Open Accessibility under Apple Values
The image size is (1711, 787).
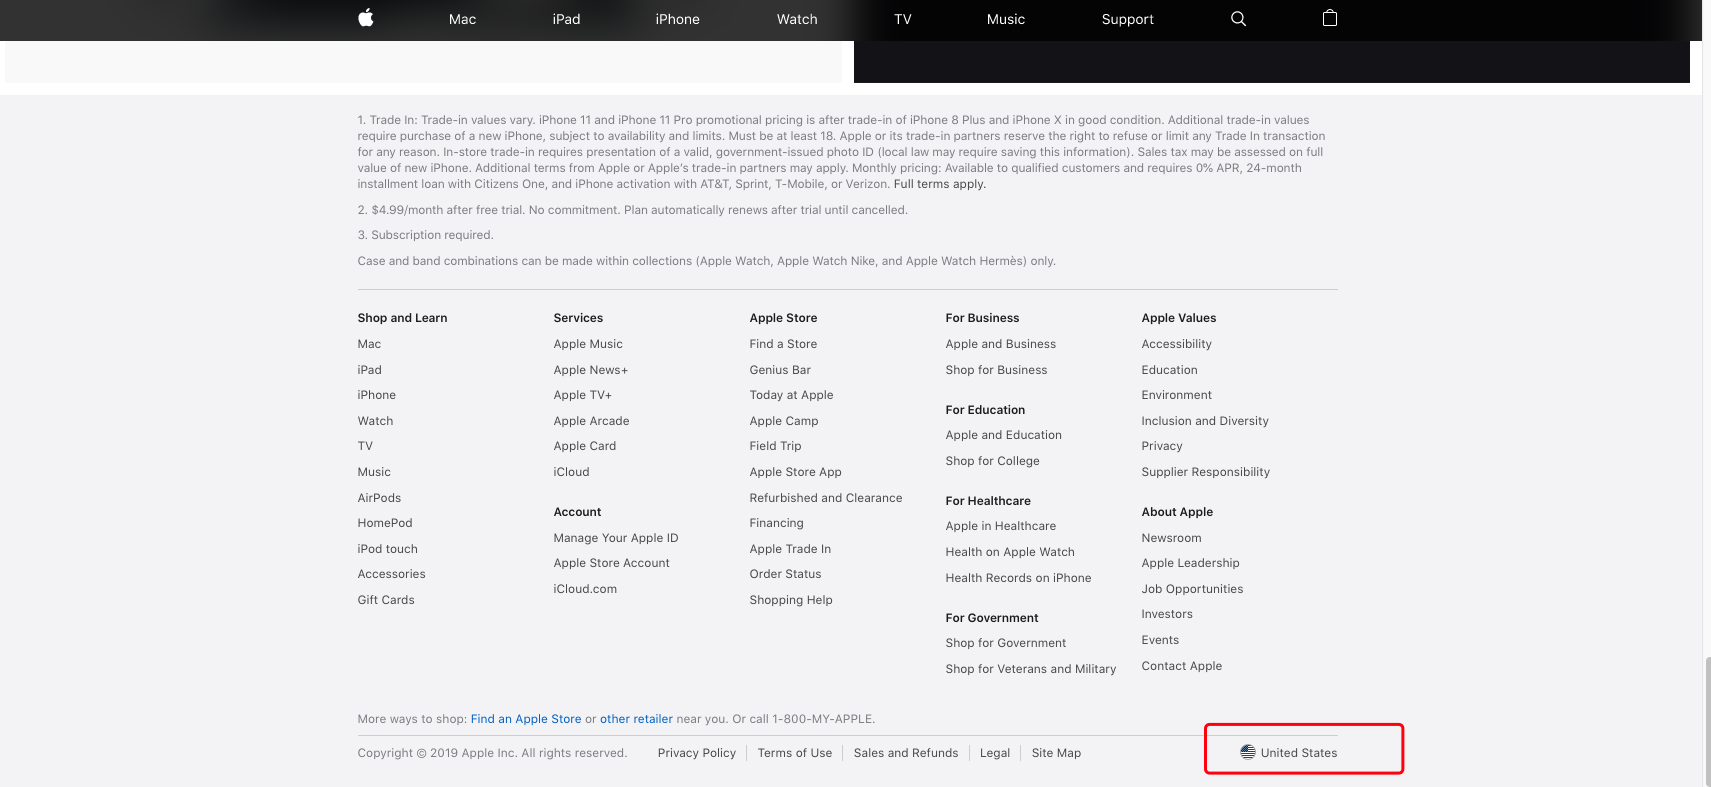tap(1177, 344)
